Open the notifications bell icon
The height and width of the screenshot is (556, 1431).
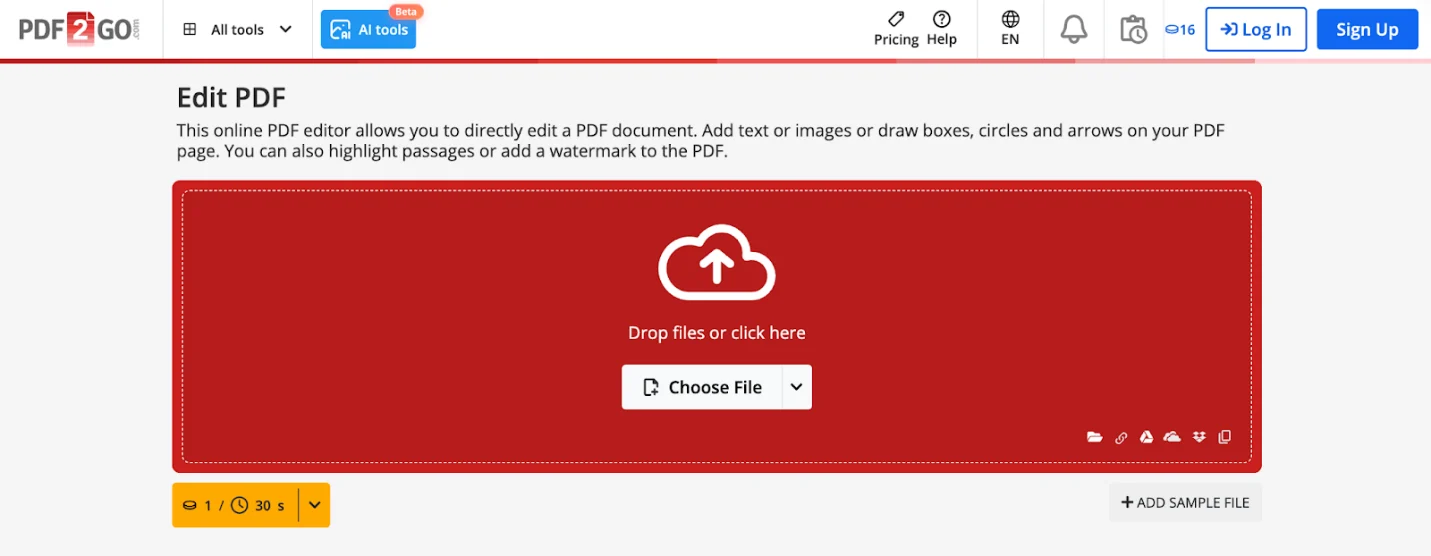click(x=1074, y=29)
